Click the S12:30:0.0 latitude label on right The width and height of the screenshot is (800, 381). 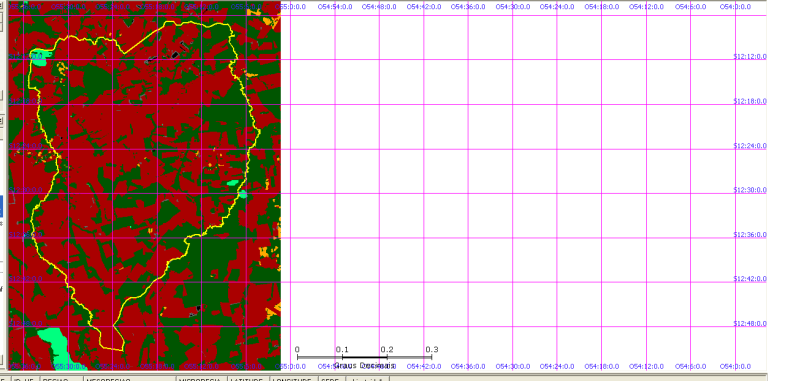point(750,190)
